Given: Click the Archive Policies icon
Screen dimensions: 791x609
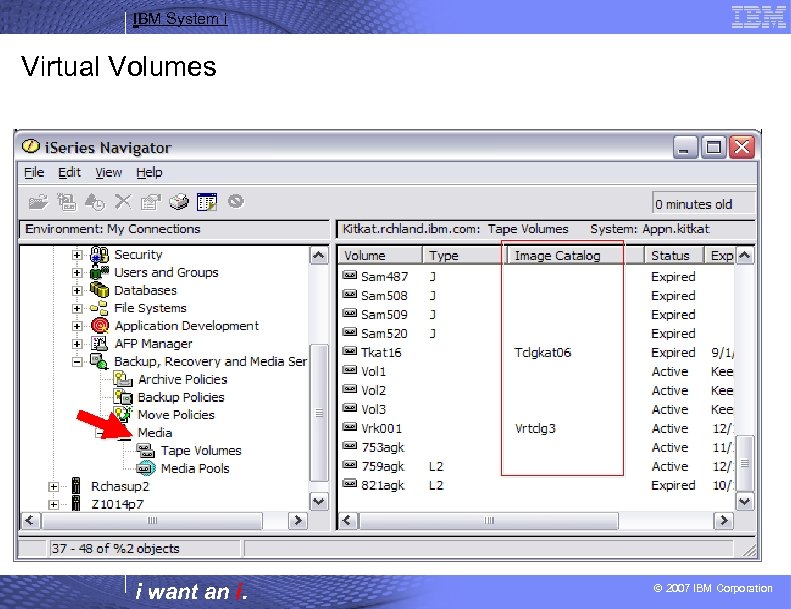Looking at the screenshot, I should click(123, 379).
